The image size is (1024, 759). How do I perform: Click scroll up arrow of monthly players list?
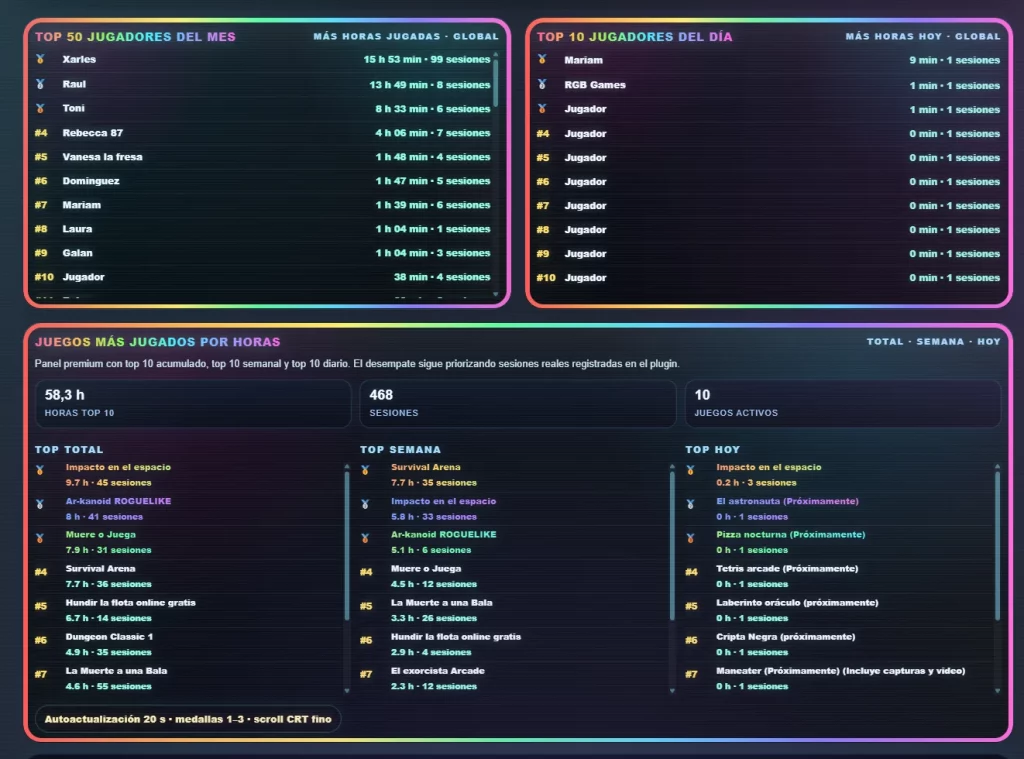click(496, 54)
